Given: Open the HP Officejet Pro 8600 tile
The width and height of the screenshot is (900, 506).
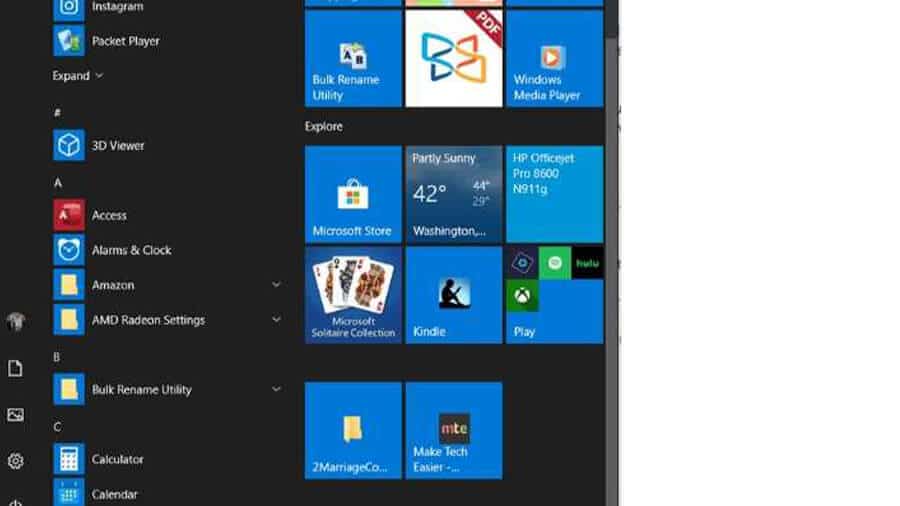Looking at the screenshot, I should (x=554, y=194).
